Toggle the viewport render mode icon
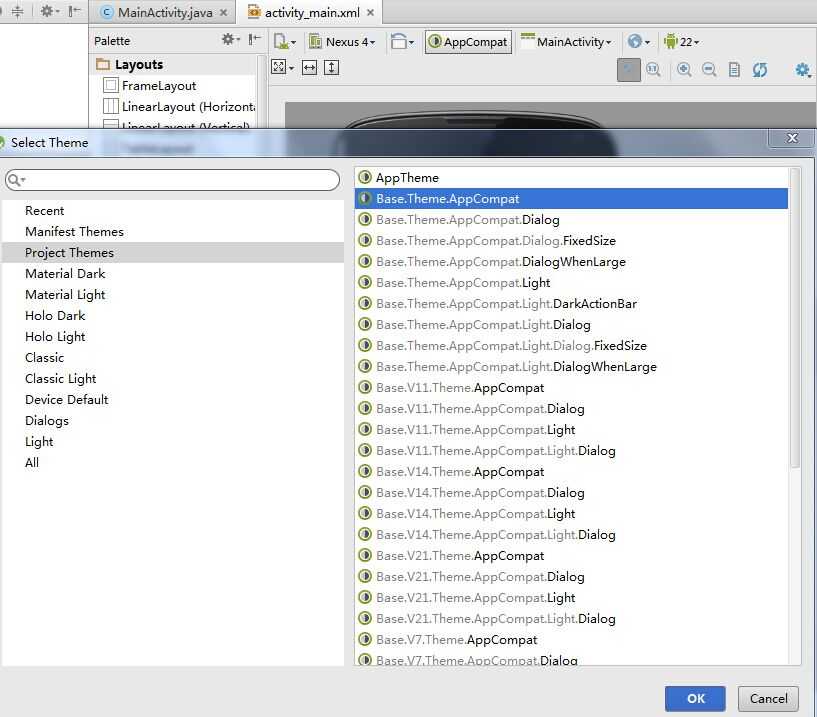Viewport: 817px width, 717px height. pos(282,67)
